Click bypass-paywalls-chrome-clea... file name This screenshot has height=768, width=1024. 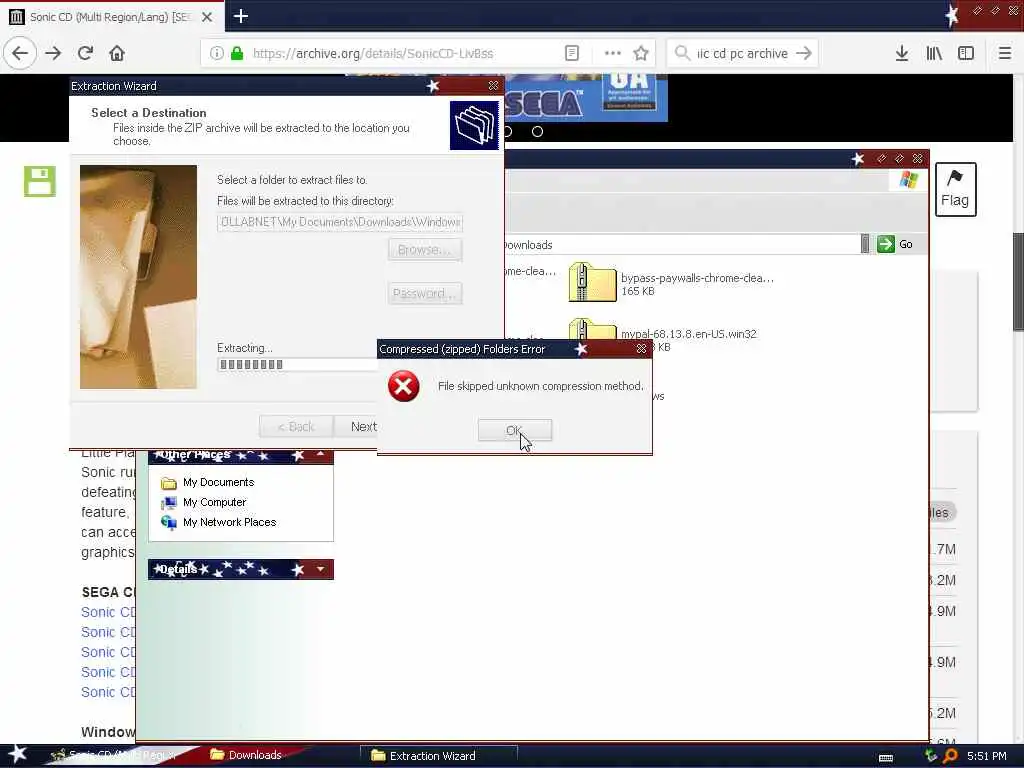pyautogui.click(x=697, y=278)
